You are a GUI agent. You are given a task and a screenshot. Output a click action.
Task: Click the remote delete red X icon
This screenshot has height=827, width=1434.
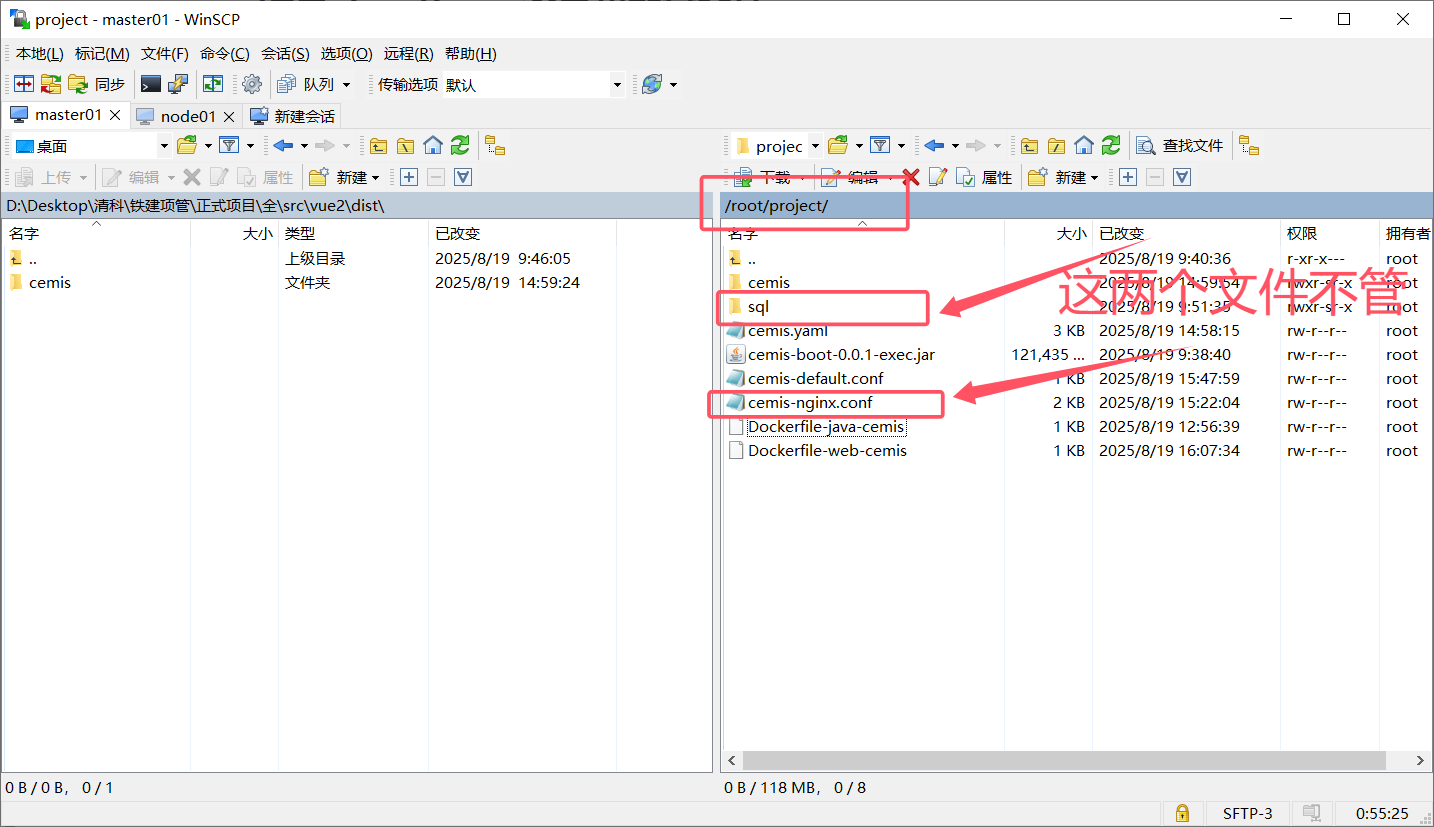(x=910, y=177)
